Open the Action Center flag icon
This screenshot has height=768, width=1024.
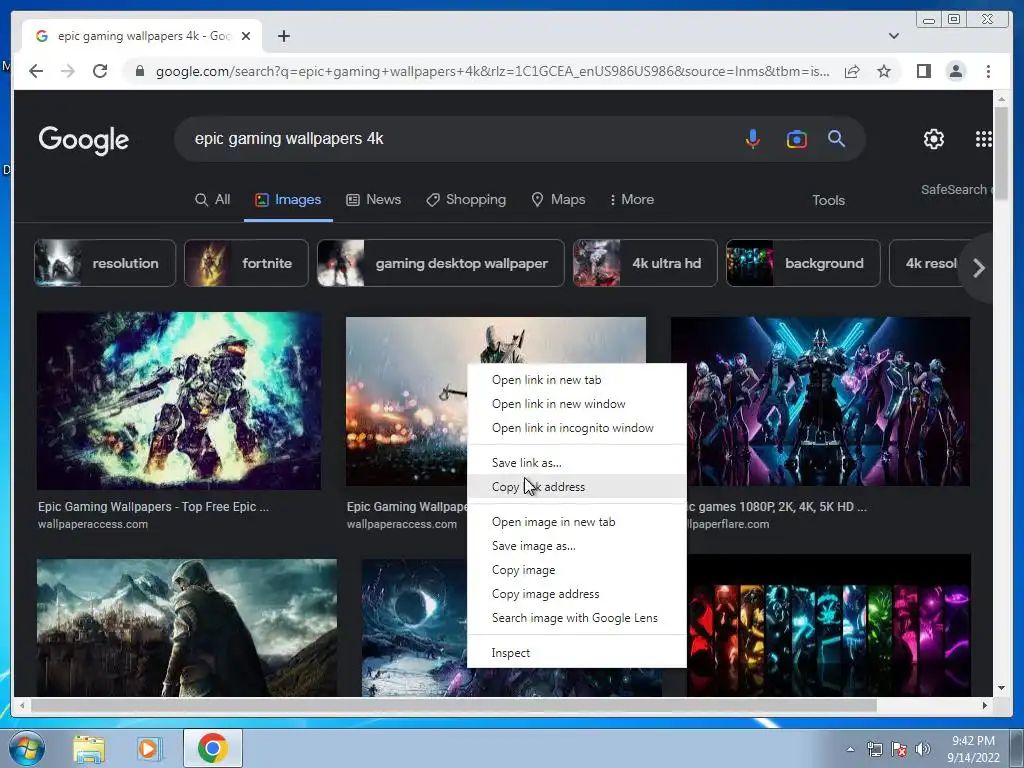tap(899, 749)
